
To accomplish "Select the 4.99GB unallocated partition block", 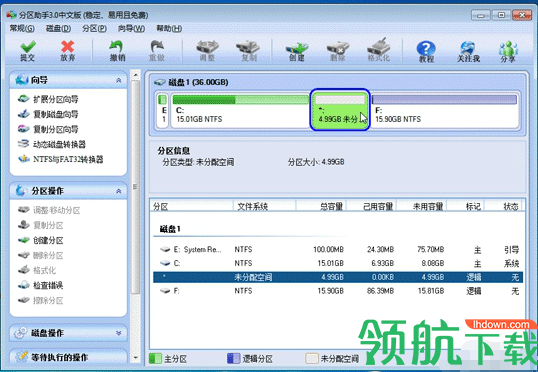I will 340,110.
